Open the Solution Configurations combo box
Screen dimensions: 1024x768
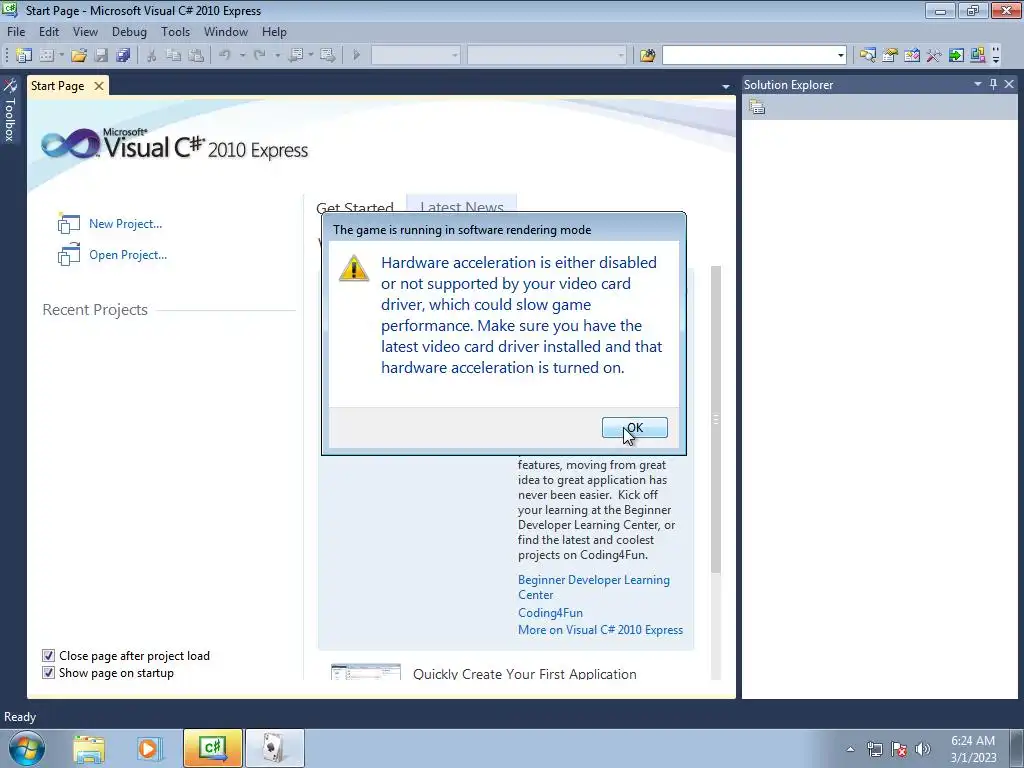pos(416,56)
